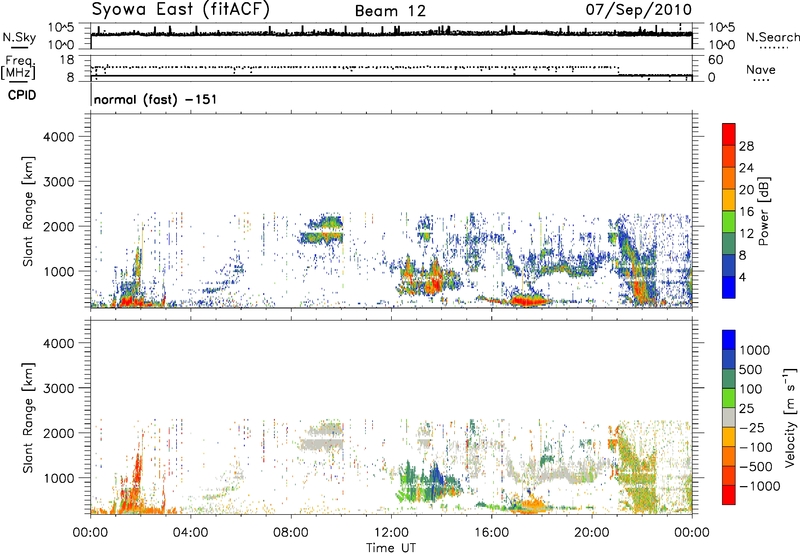This screenshot has height=554, width=800.
Task: Select the "Power [dB]" colorbar title
Action: [763, 211]
